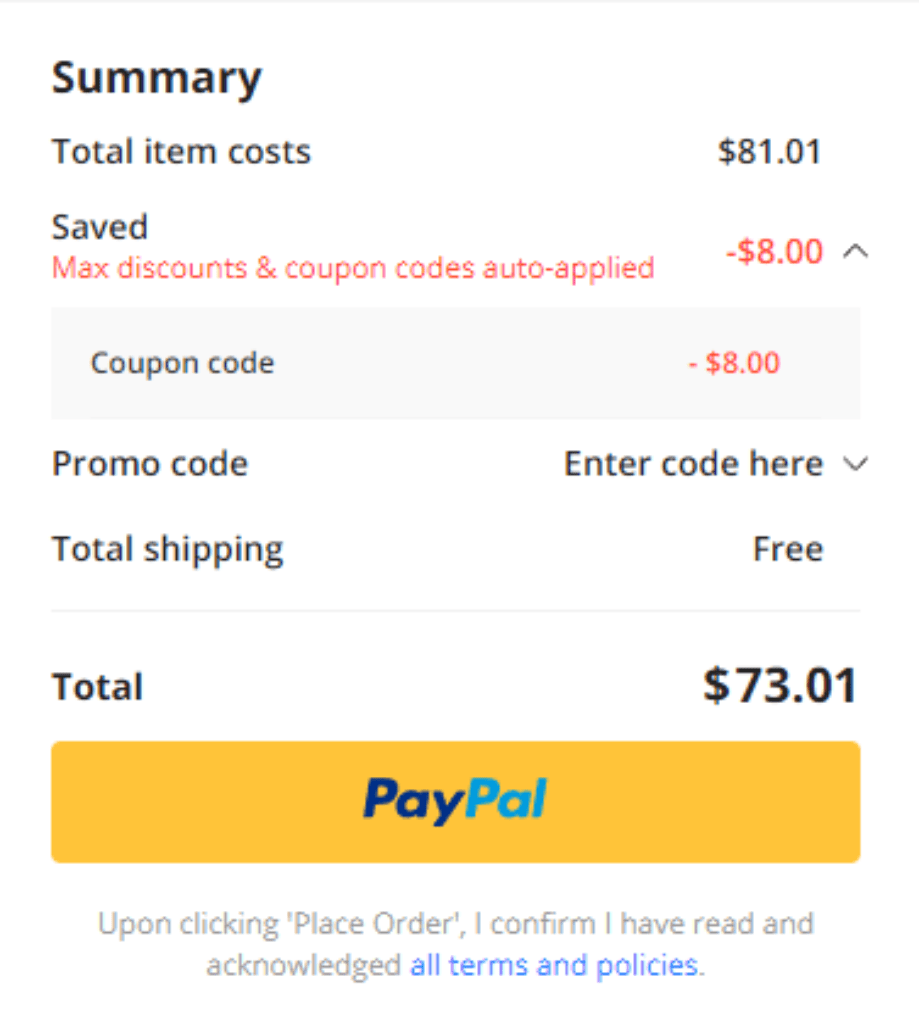Viewport: 919px width, 1024px height.
Task: Click the $73.01 order total amount
Action: pos(780,685)
